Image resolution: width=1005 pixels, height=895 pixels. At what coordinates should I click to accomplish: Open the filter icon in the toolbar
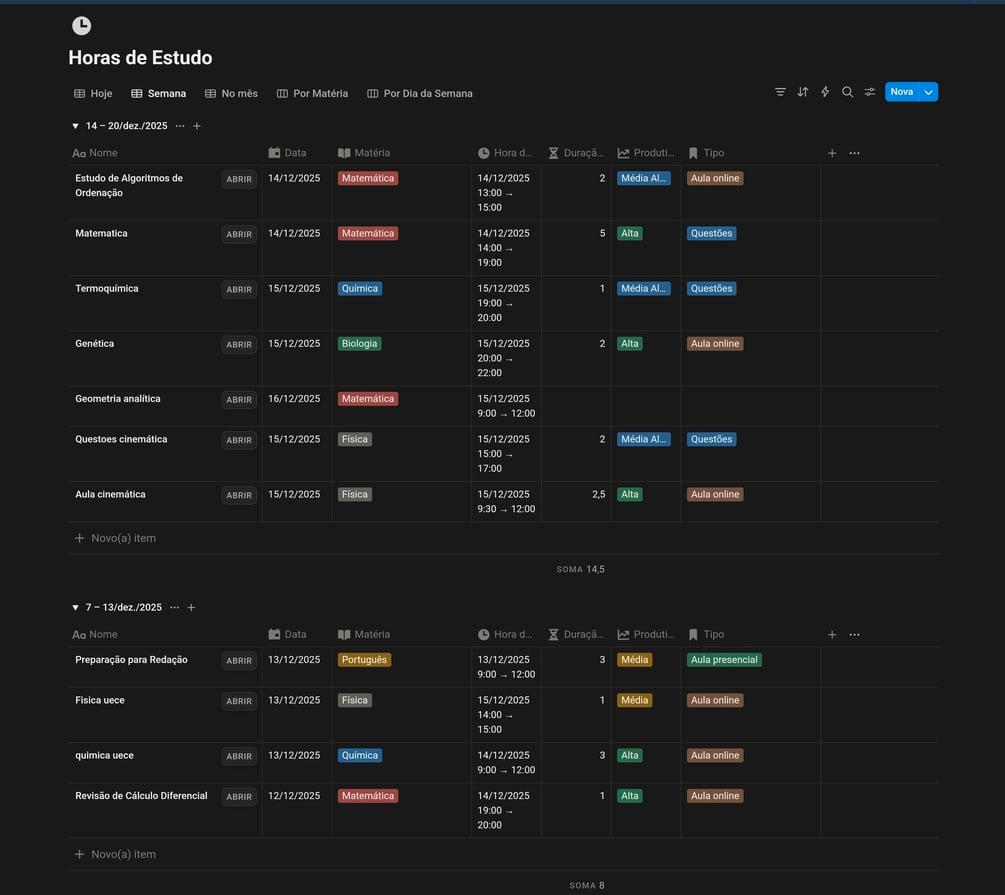pos(780,92)
